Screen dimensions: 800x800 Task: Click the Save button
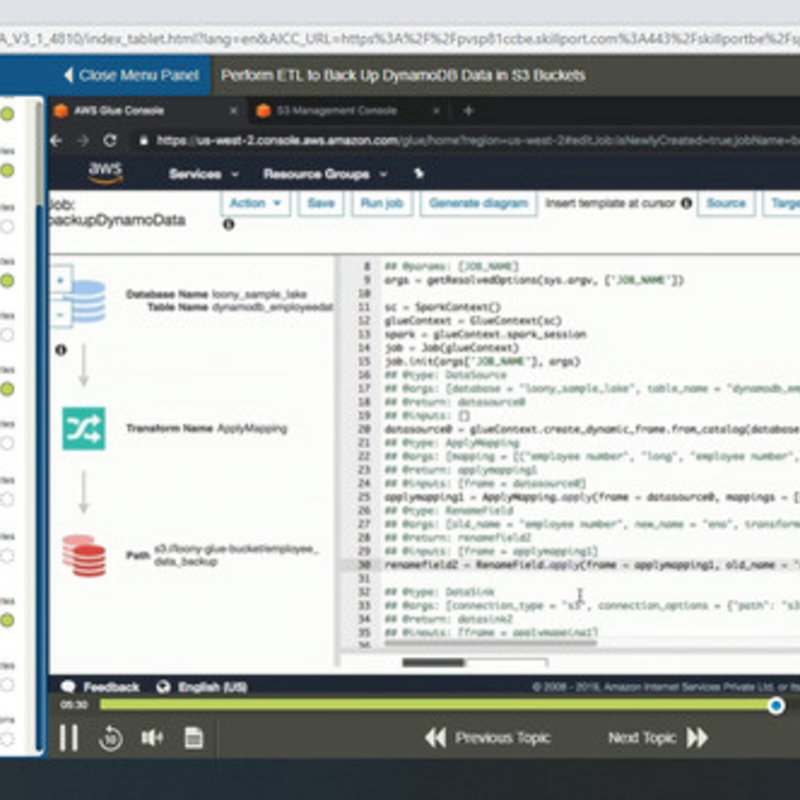tap(321, 204)
